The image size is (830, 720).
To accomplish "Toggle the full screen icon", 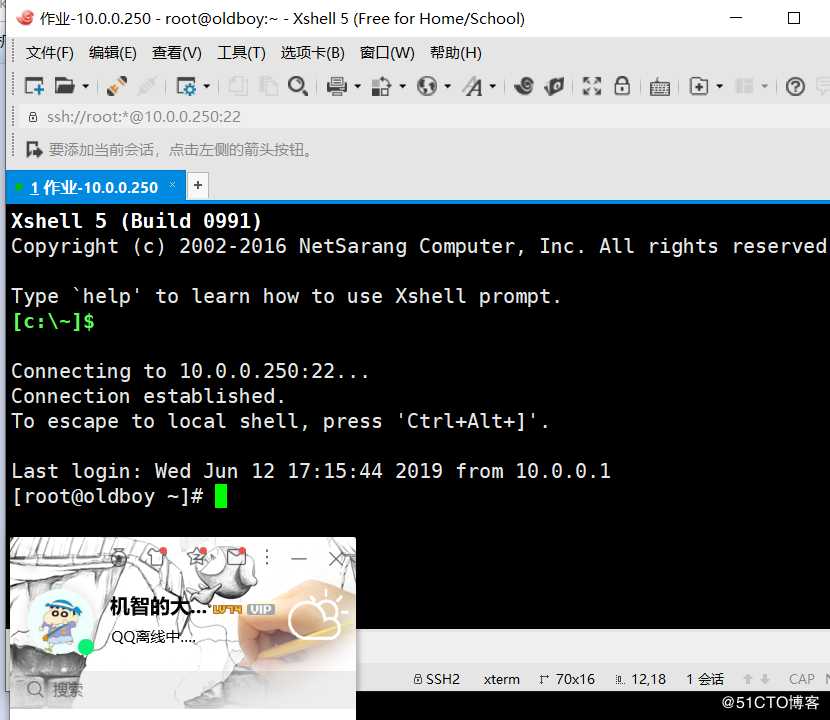I will (x=592, y=86).
